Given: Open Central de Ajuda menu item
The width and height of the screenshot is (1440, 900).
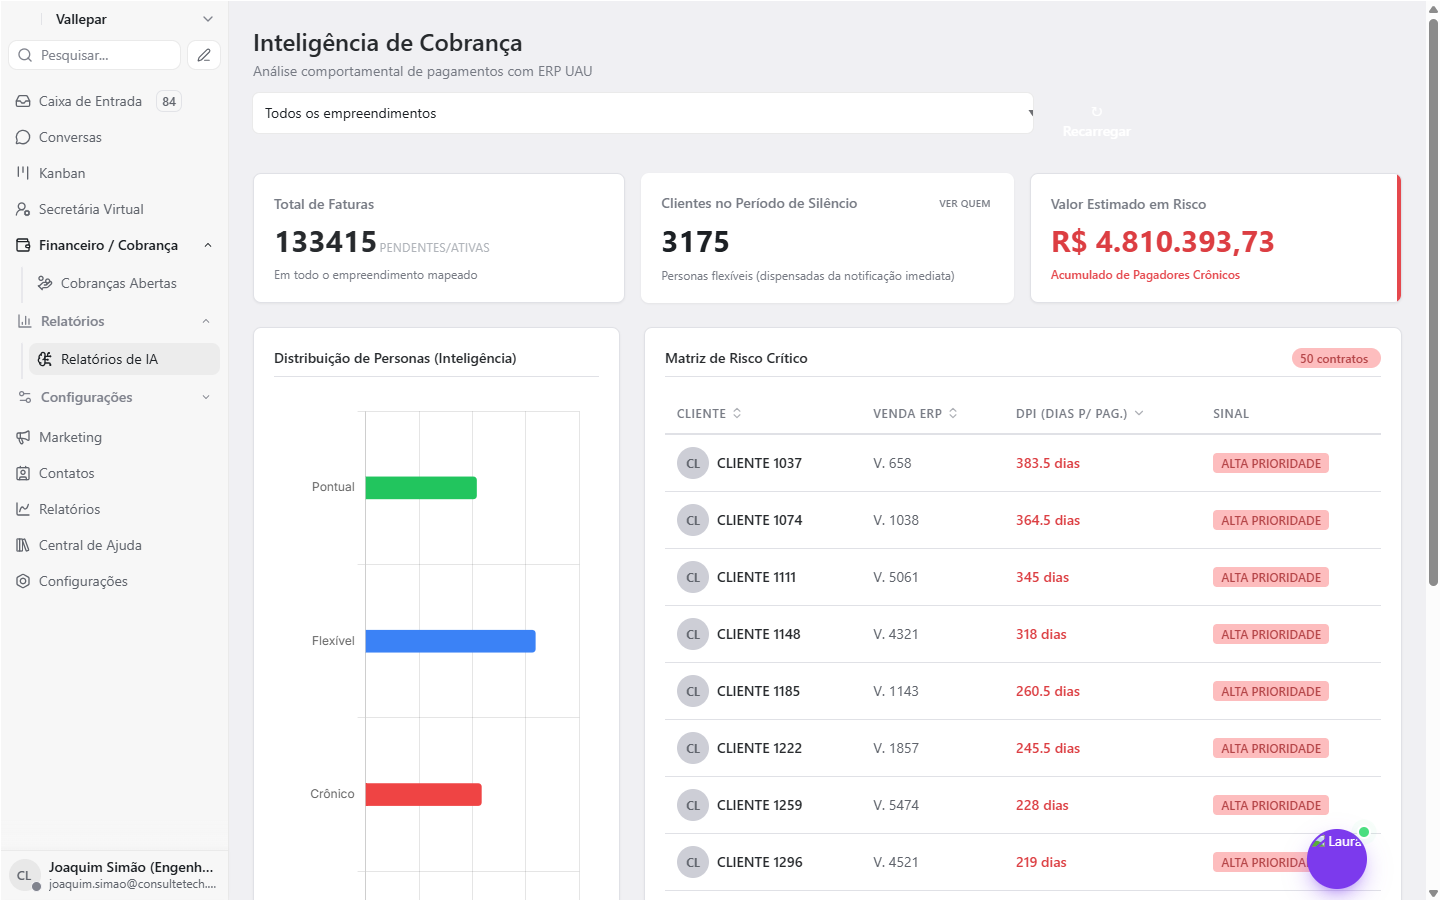Looking at the screenshot, I should 90,545.
